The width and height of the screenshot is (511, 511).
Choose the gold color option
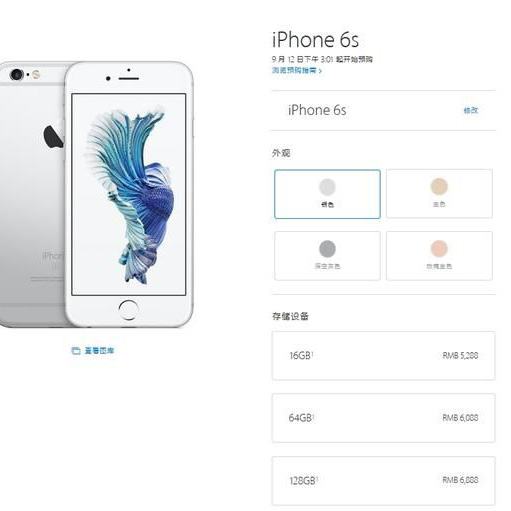439,194
